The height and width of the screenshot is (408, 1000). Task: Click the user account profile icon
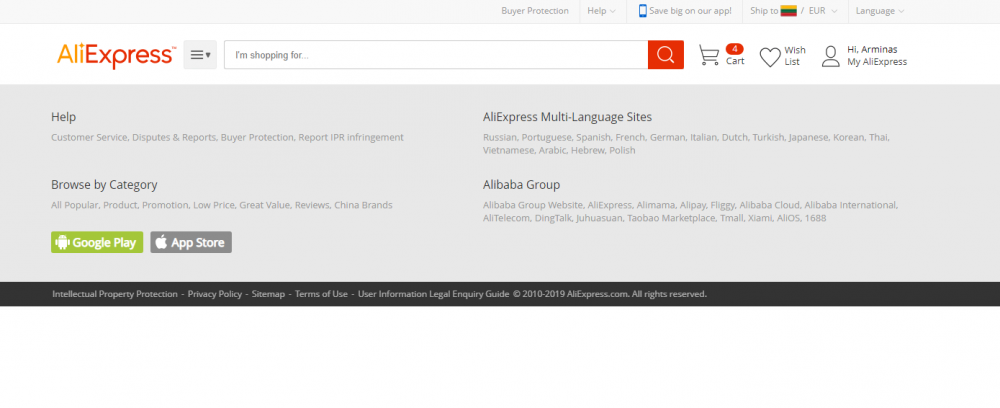click(x=830, y=56)
